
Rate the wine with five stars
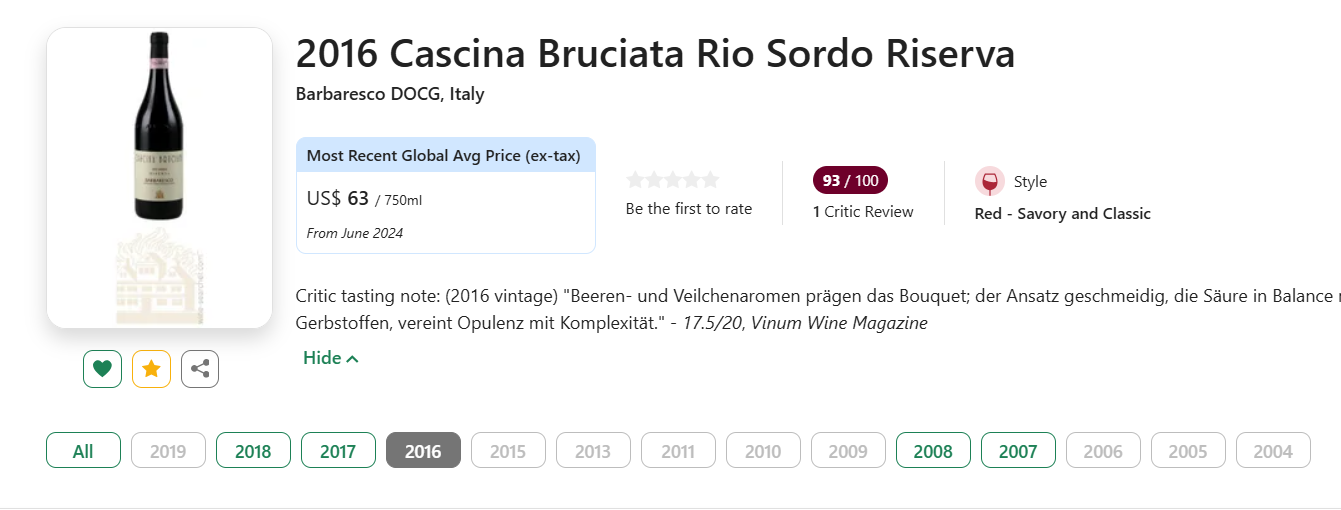(x=710, y=180)
